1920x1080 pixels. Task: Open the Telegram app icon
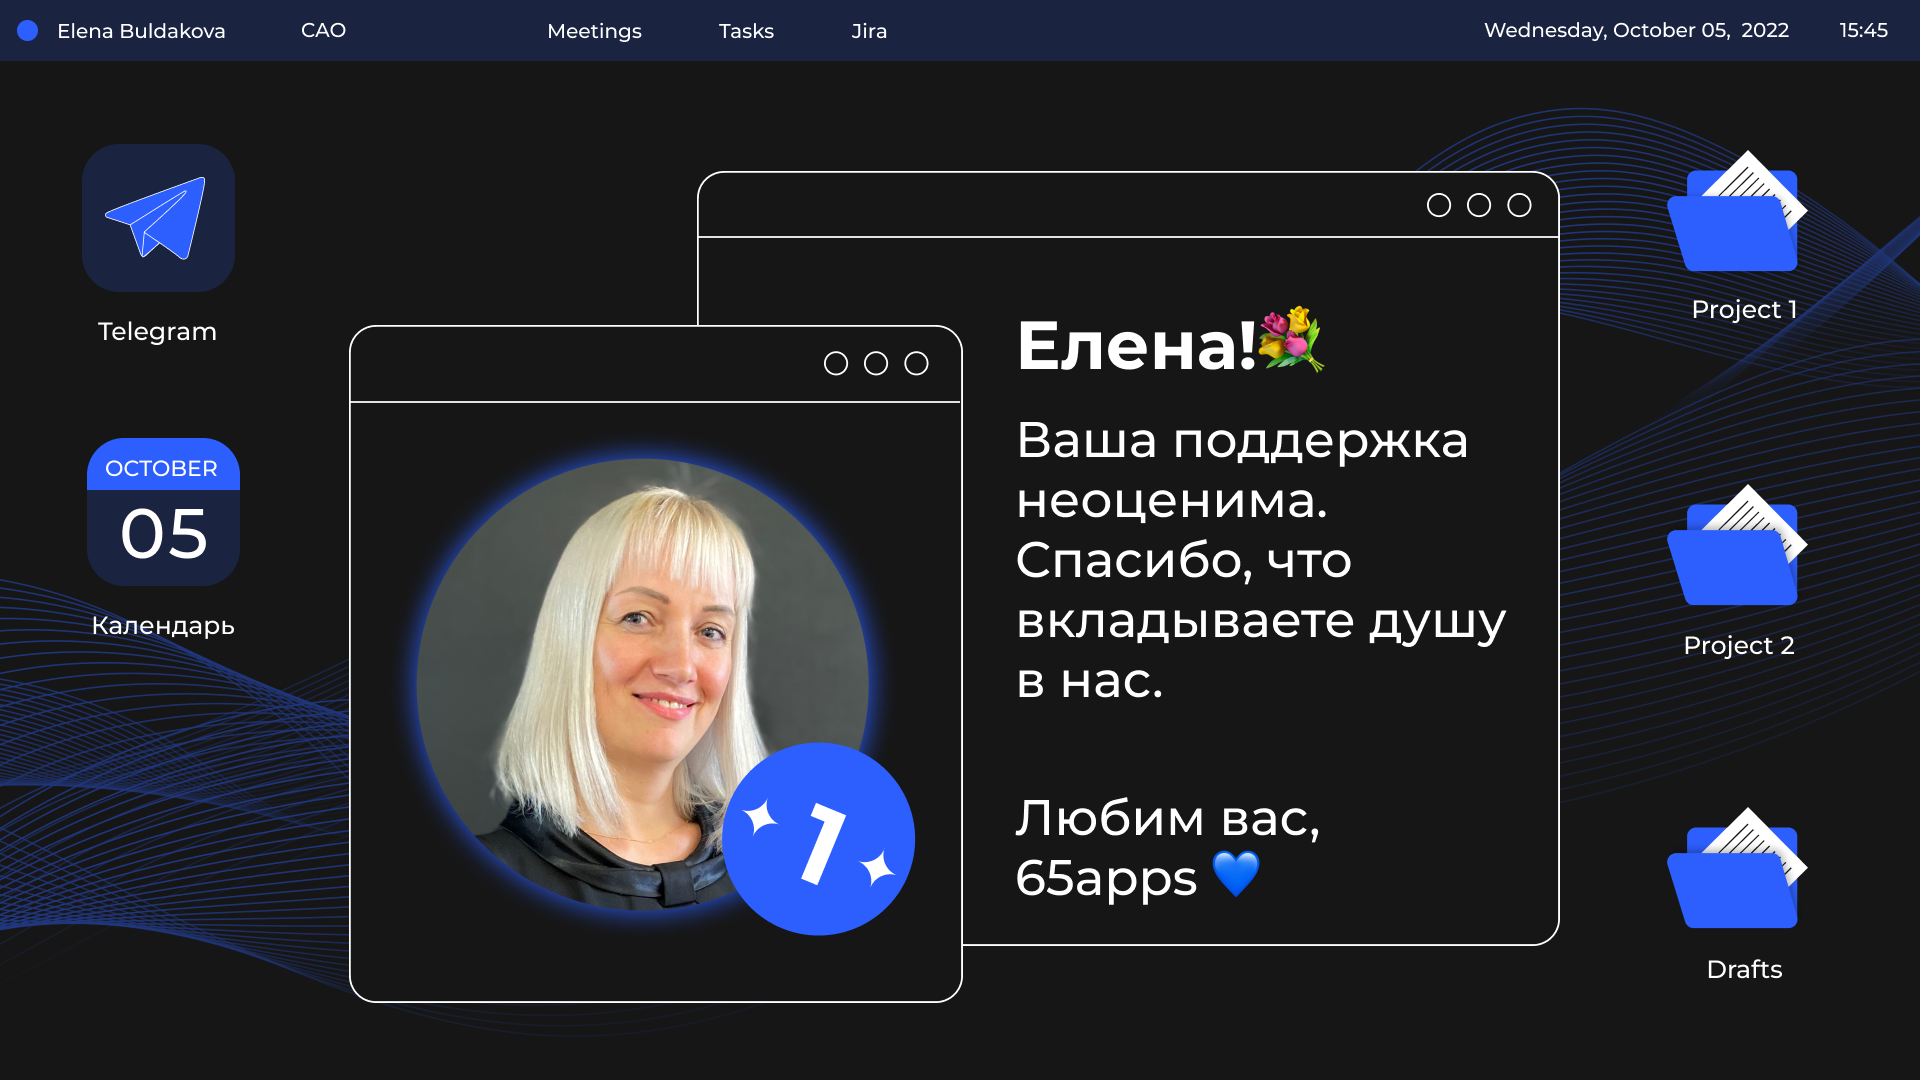click(158, 218)
